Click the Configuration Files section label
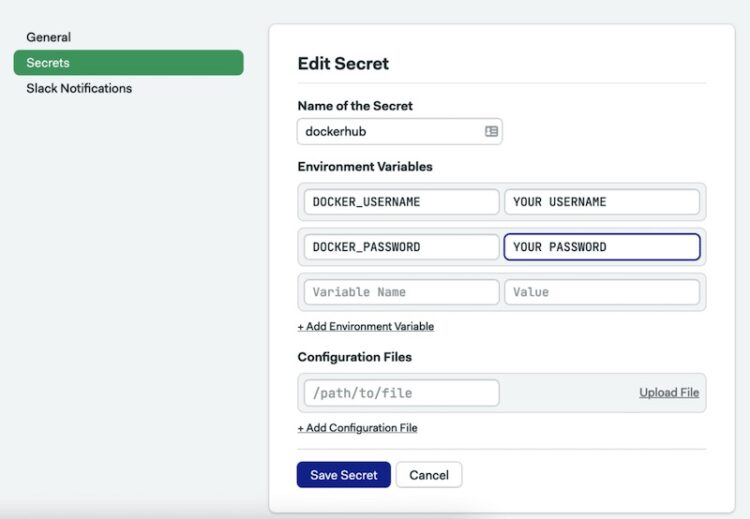 tap(354, 357)
